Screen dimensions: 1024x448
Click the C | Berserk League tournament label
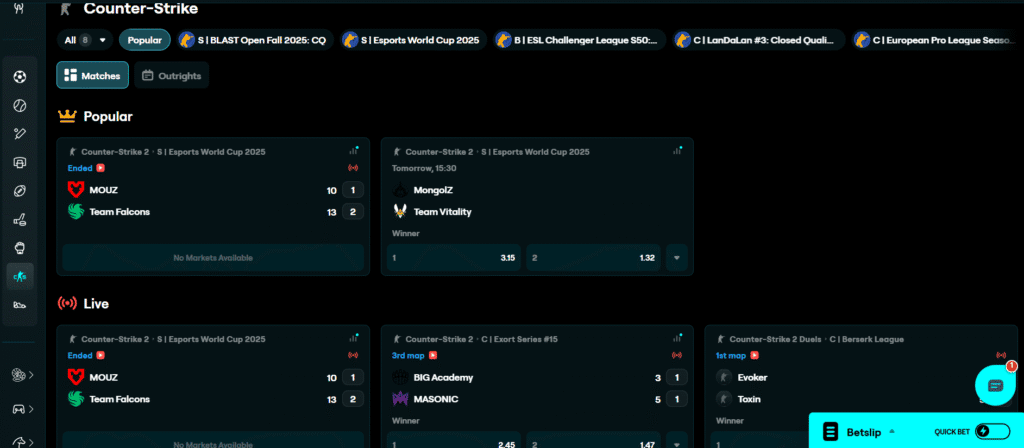tap(867, 339)
